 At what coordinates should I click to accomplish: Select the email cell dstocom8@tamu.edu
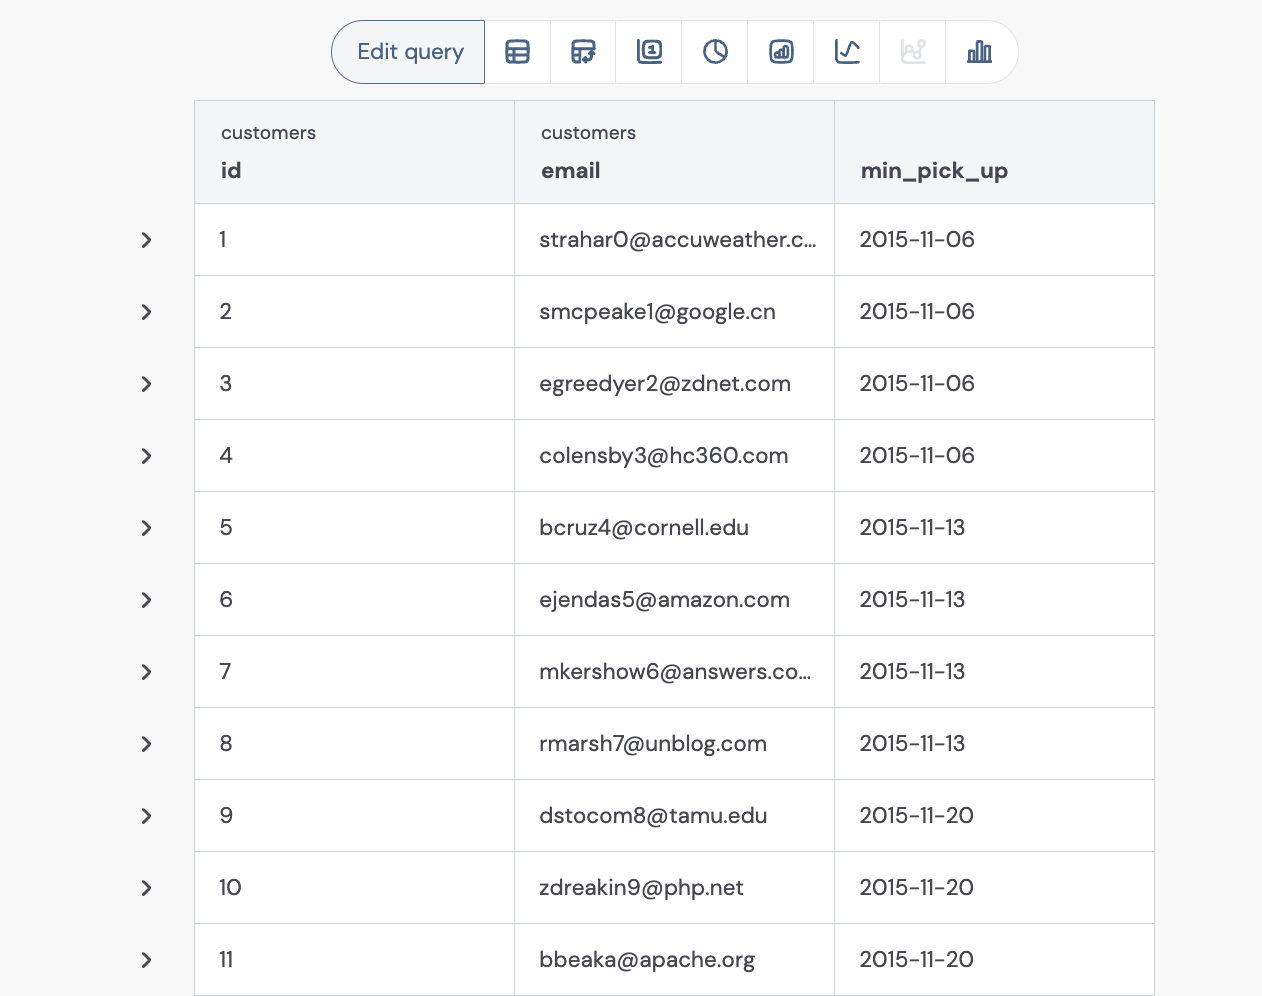[675, 816]
